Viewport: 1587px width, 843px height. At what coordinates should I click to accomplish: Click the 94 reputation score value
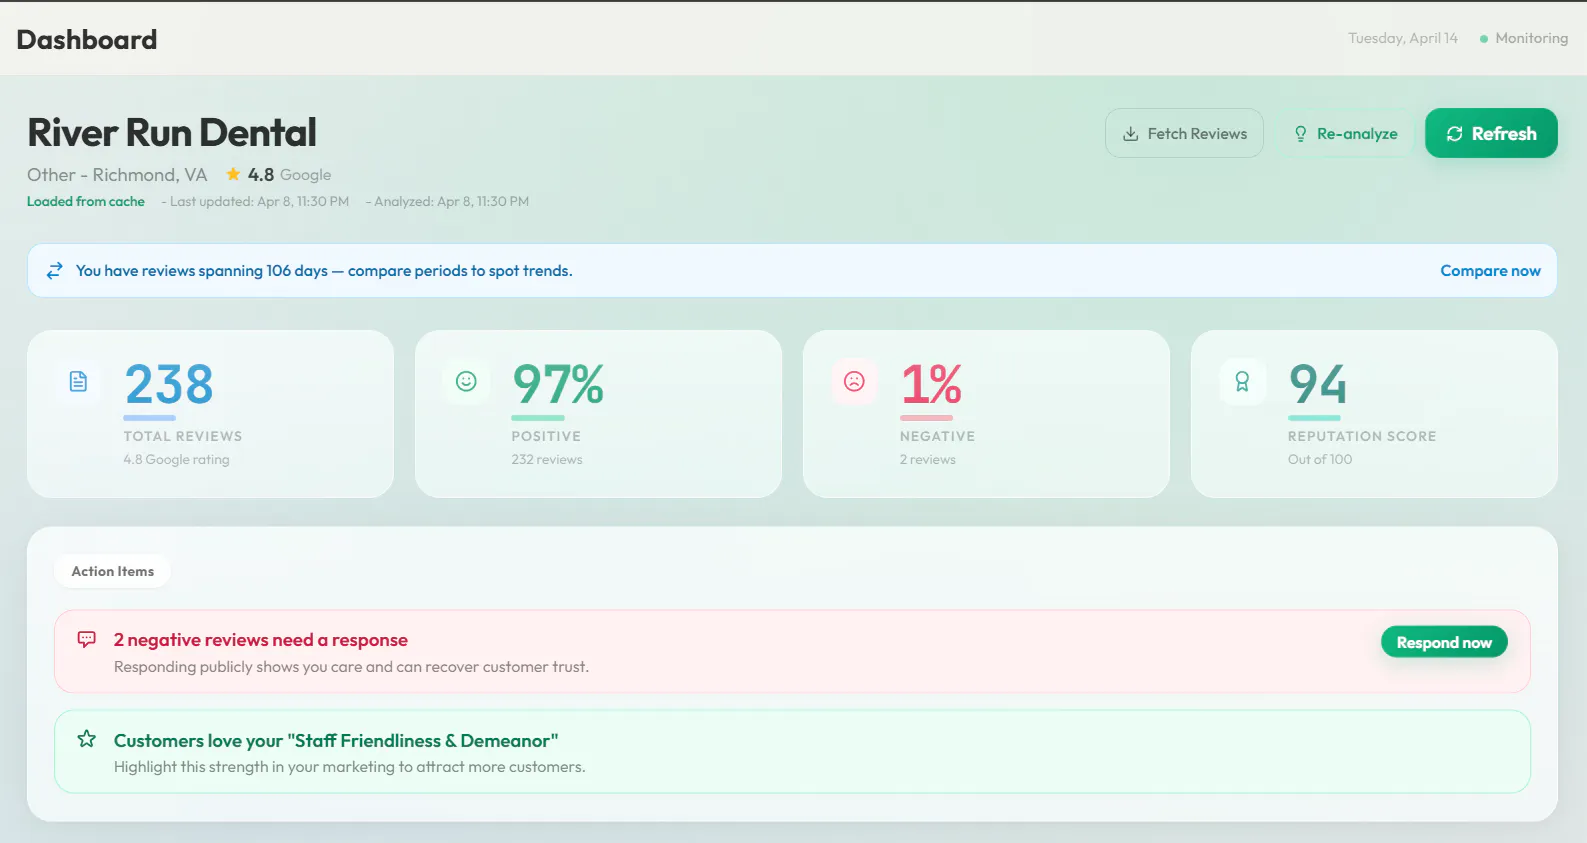click(1318, 384)
